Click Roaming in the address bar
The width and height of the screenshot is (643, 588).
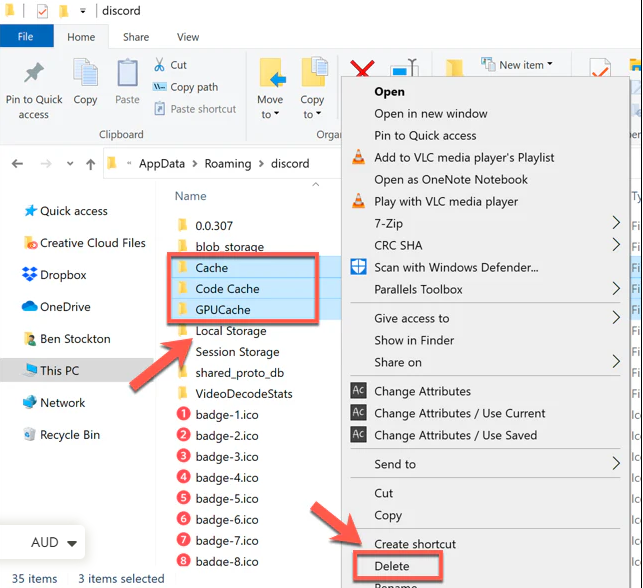click(228, 164)
